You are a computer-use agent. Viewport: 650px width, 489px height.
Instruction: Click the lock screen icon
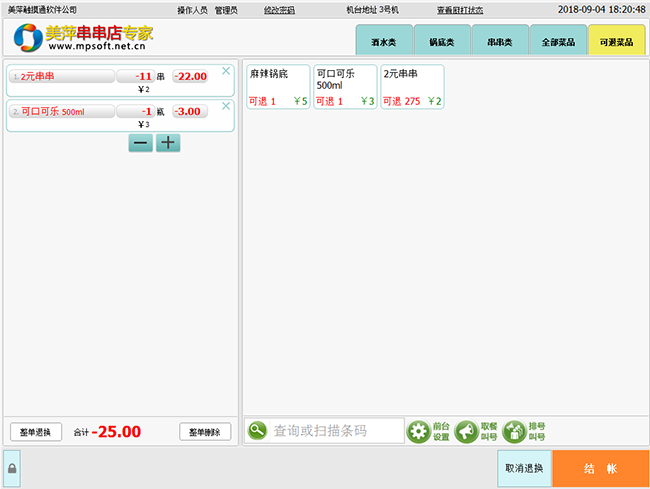pos(12,468)
